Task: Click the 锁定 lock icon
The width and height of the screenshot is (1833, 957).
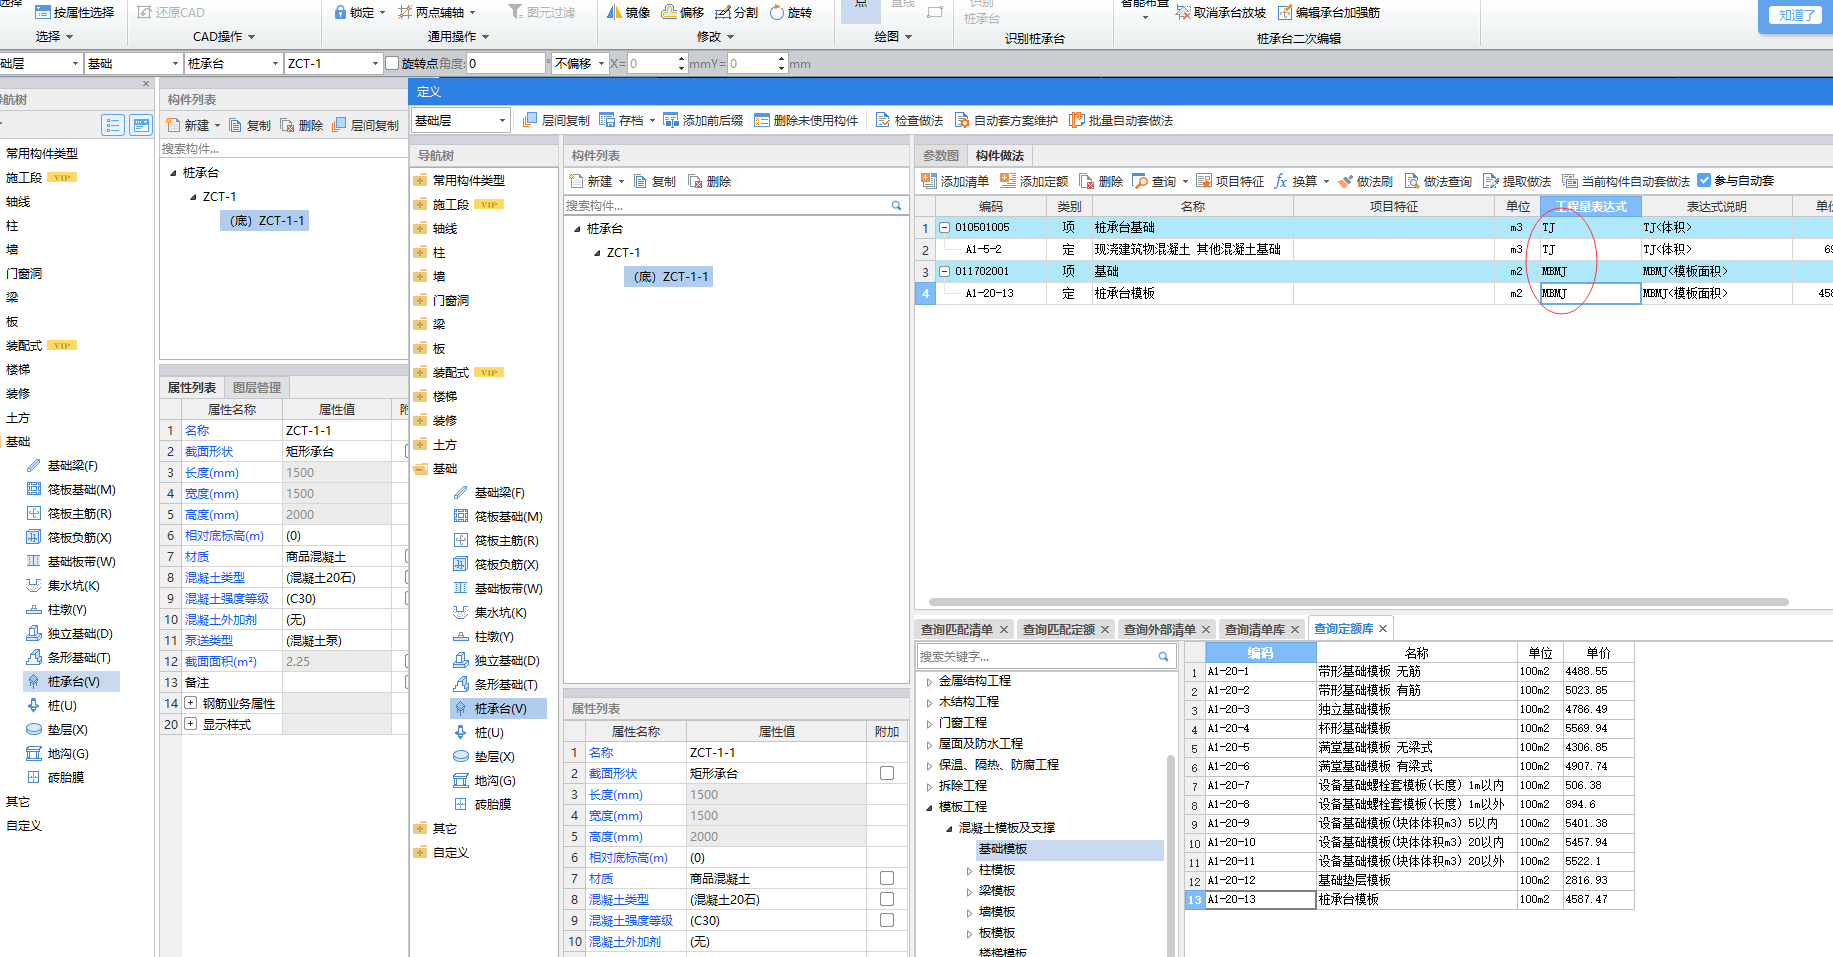Action: pyautogui.click(x=340, y=12)
